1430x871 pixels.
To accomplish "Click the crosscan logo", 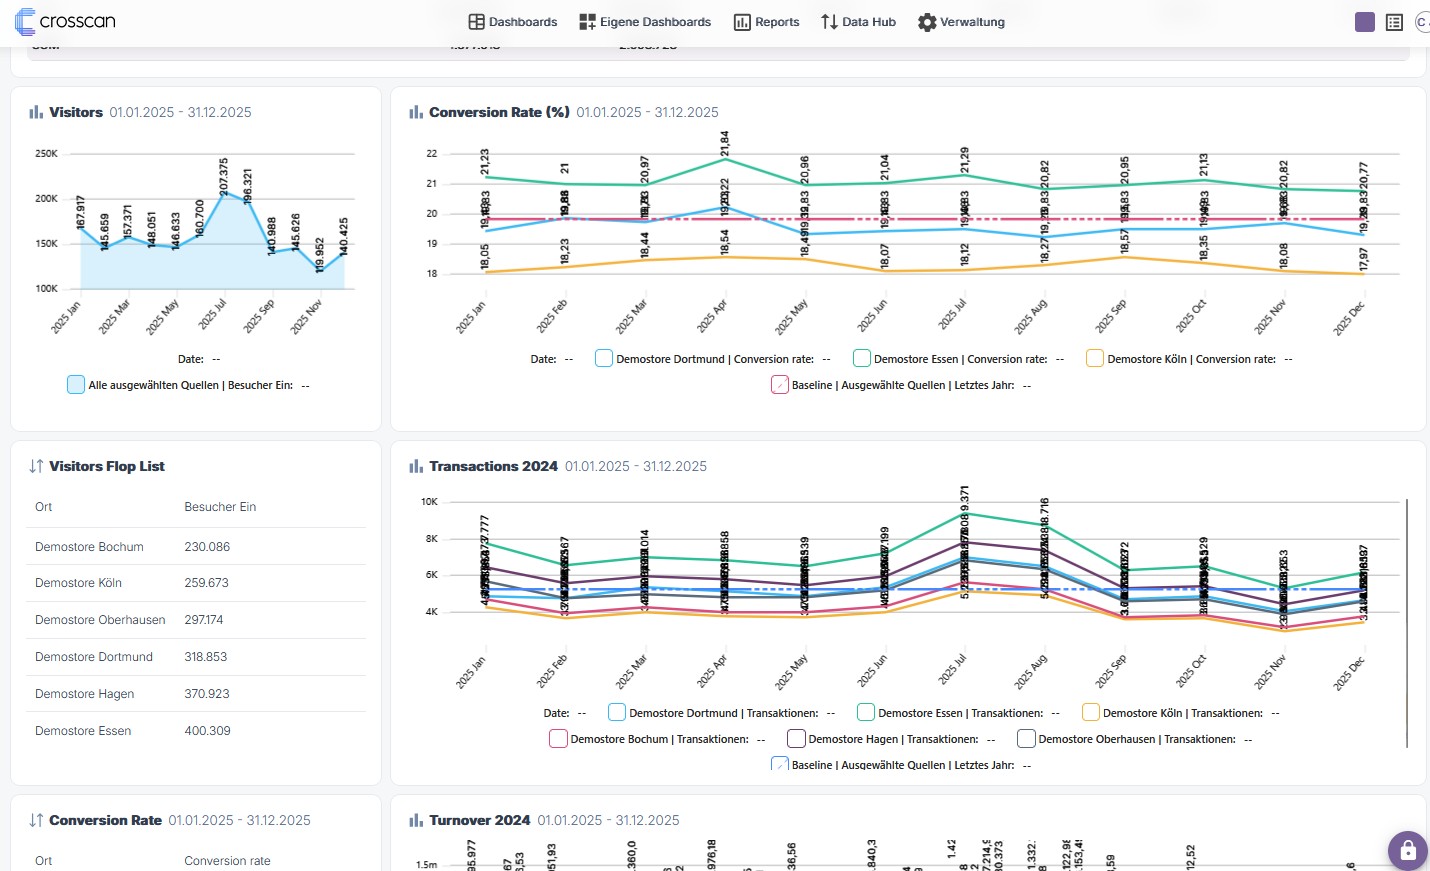I will pyautogui.click(x=65, y=21).
